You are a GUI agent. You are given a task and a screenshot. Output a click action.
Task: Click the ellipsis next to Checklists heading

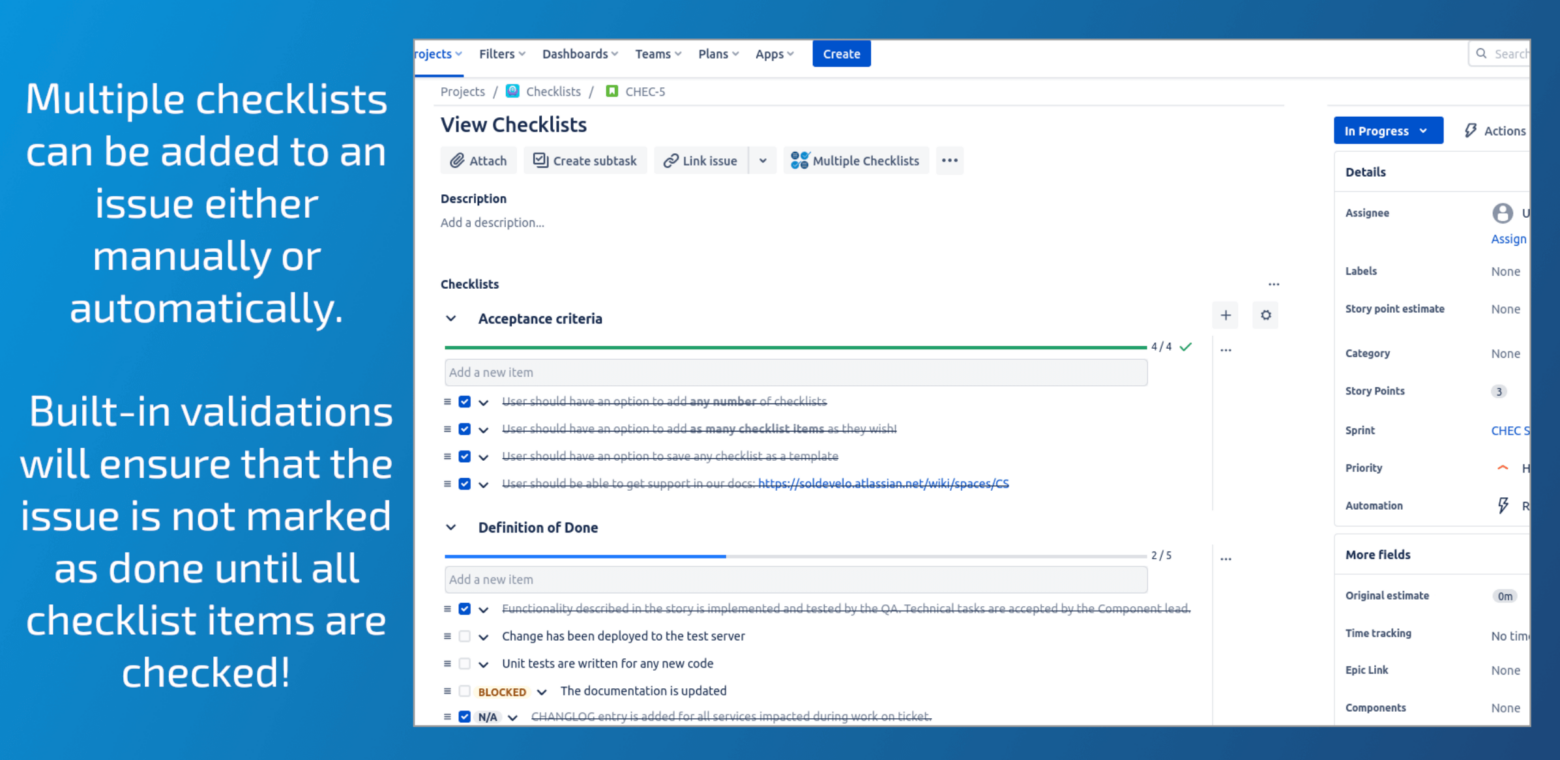[x=1274, y=284]
